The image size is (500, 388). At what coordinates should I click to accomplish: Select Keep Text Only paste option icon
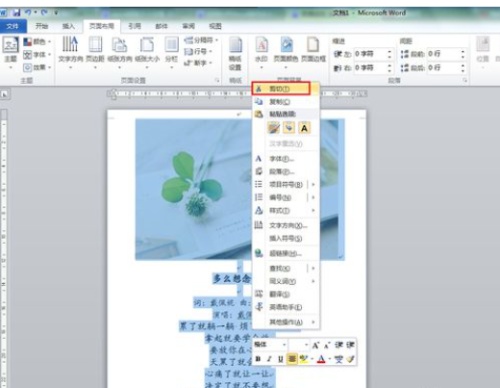304,128
